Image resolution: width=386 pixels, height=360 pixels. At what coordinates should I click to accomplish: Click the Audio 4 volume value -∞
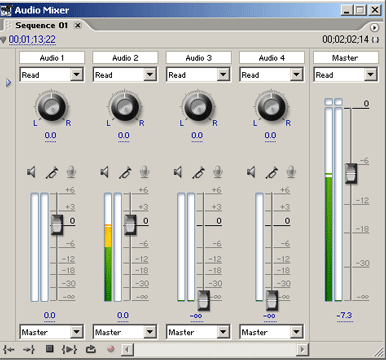click(269, 316)
